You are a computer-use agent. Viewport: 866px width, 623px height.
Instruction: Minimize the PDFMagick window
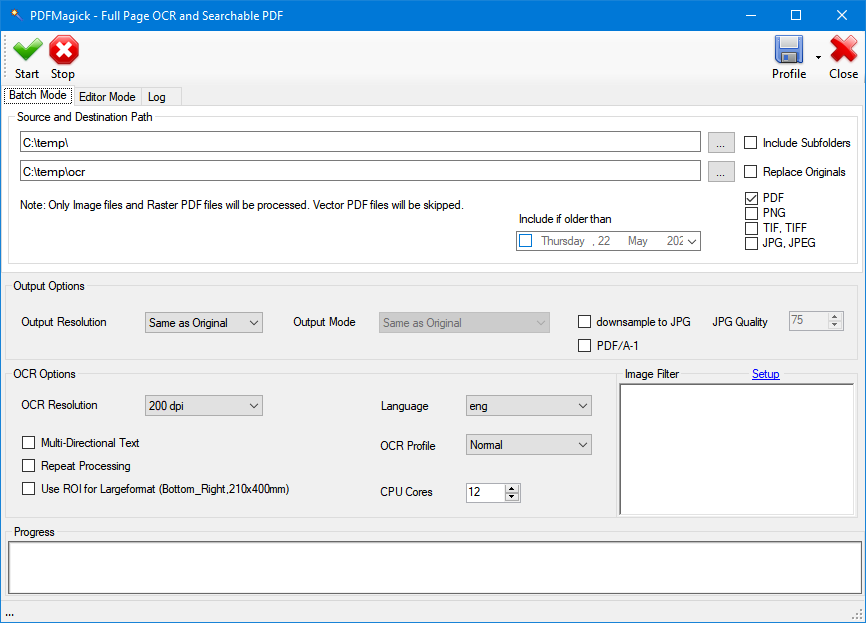pyautogui.click(x=751, y=15)
